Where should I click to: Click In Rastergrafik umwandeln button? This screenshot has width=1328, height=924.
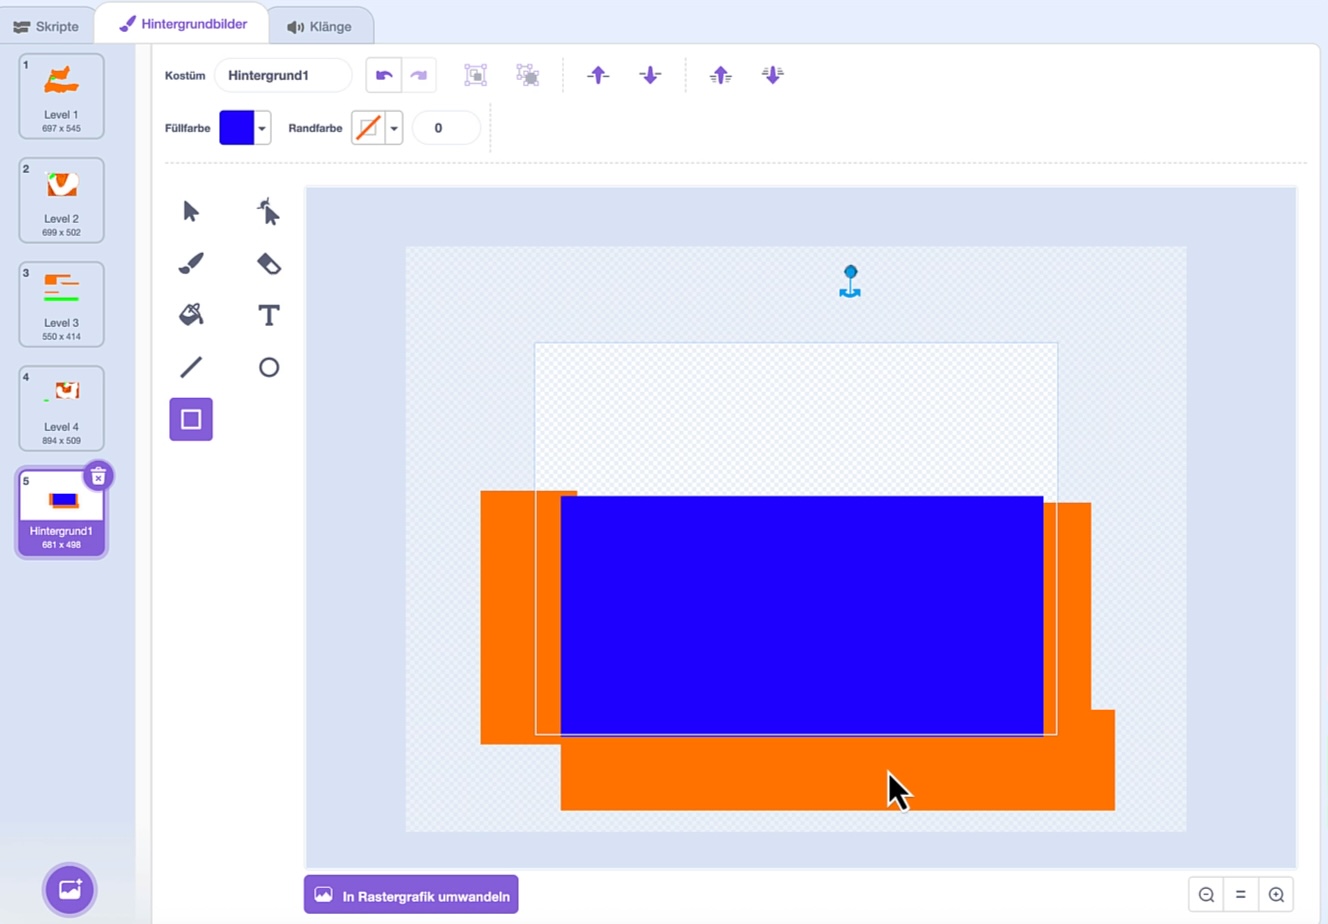point(411,895)
